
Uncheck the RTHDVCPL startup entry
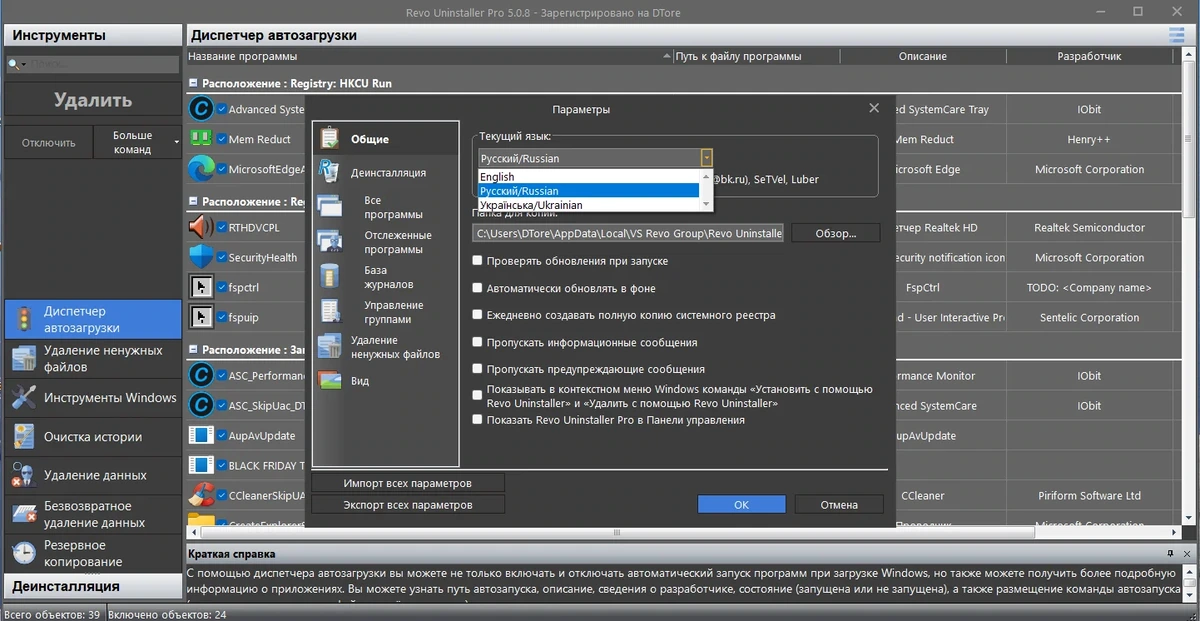pyautogui.click(x=221, y=227)
